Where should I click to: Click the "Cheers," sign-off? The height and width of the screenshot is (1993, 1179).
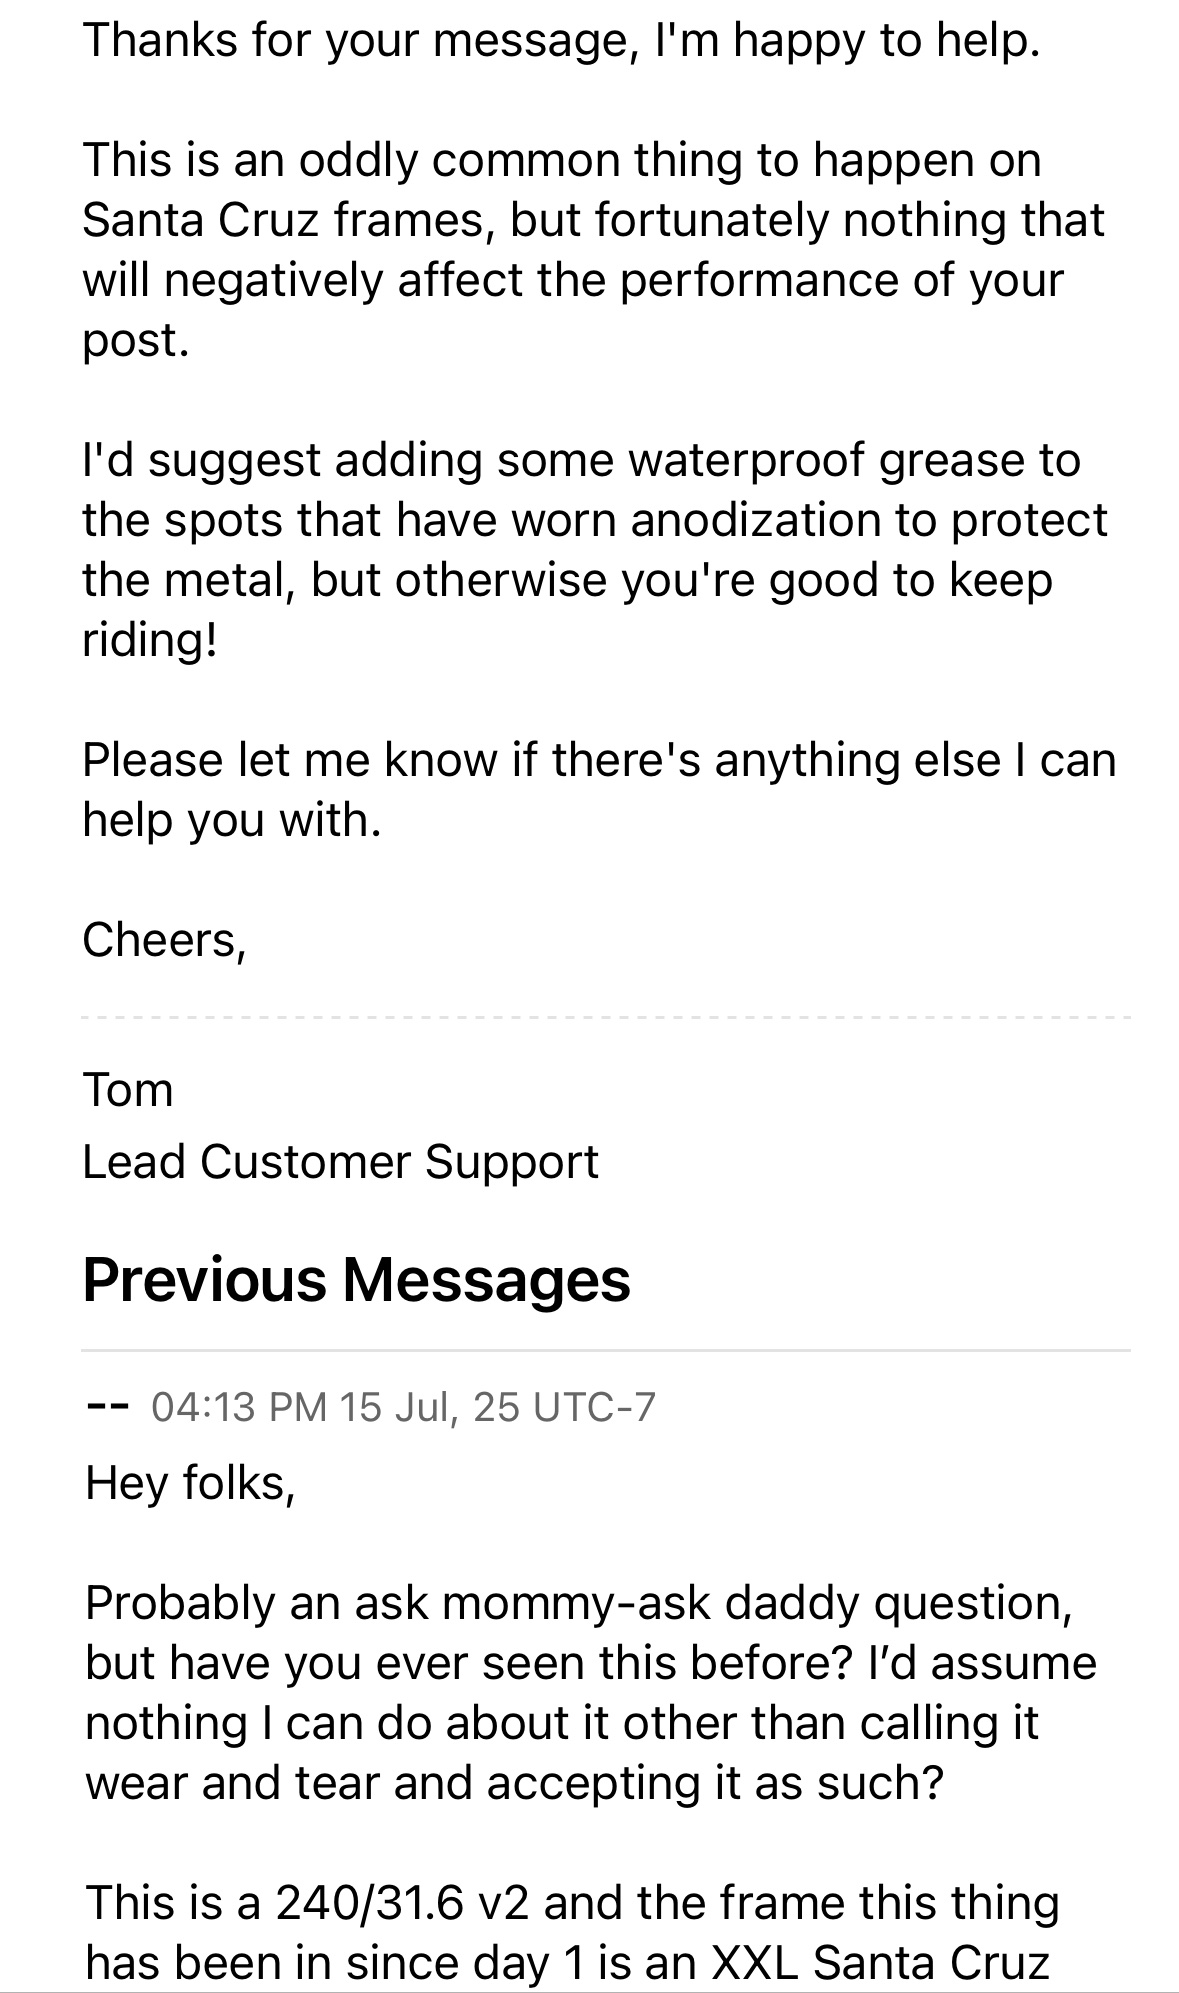pos(164,939)
